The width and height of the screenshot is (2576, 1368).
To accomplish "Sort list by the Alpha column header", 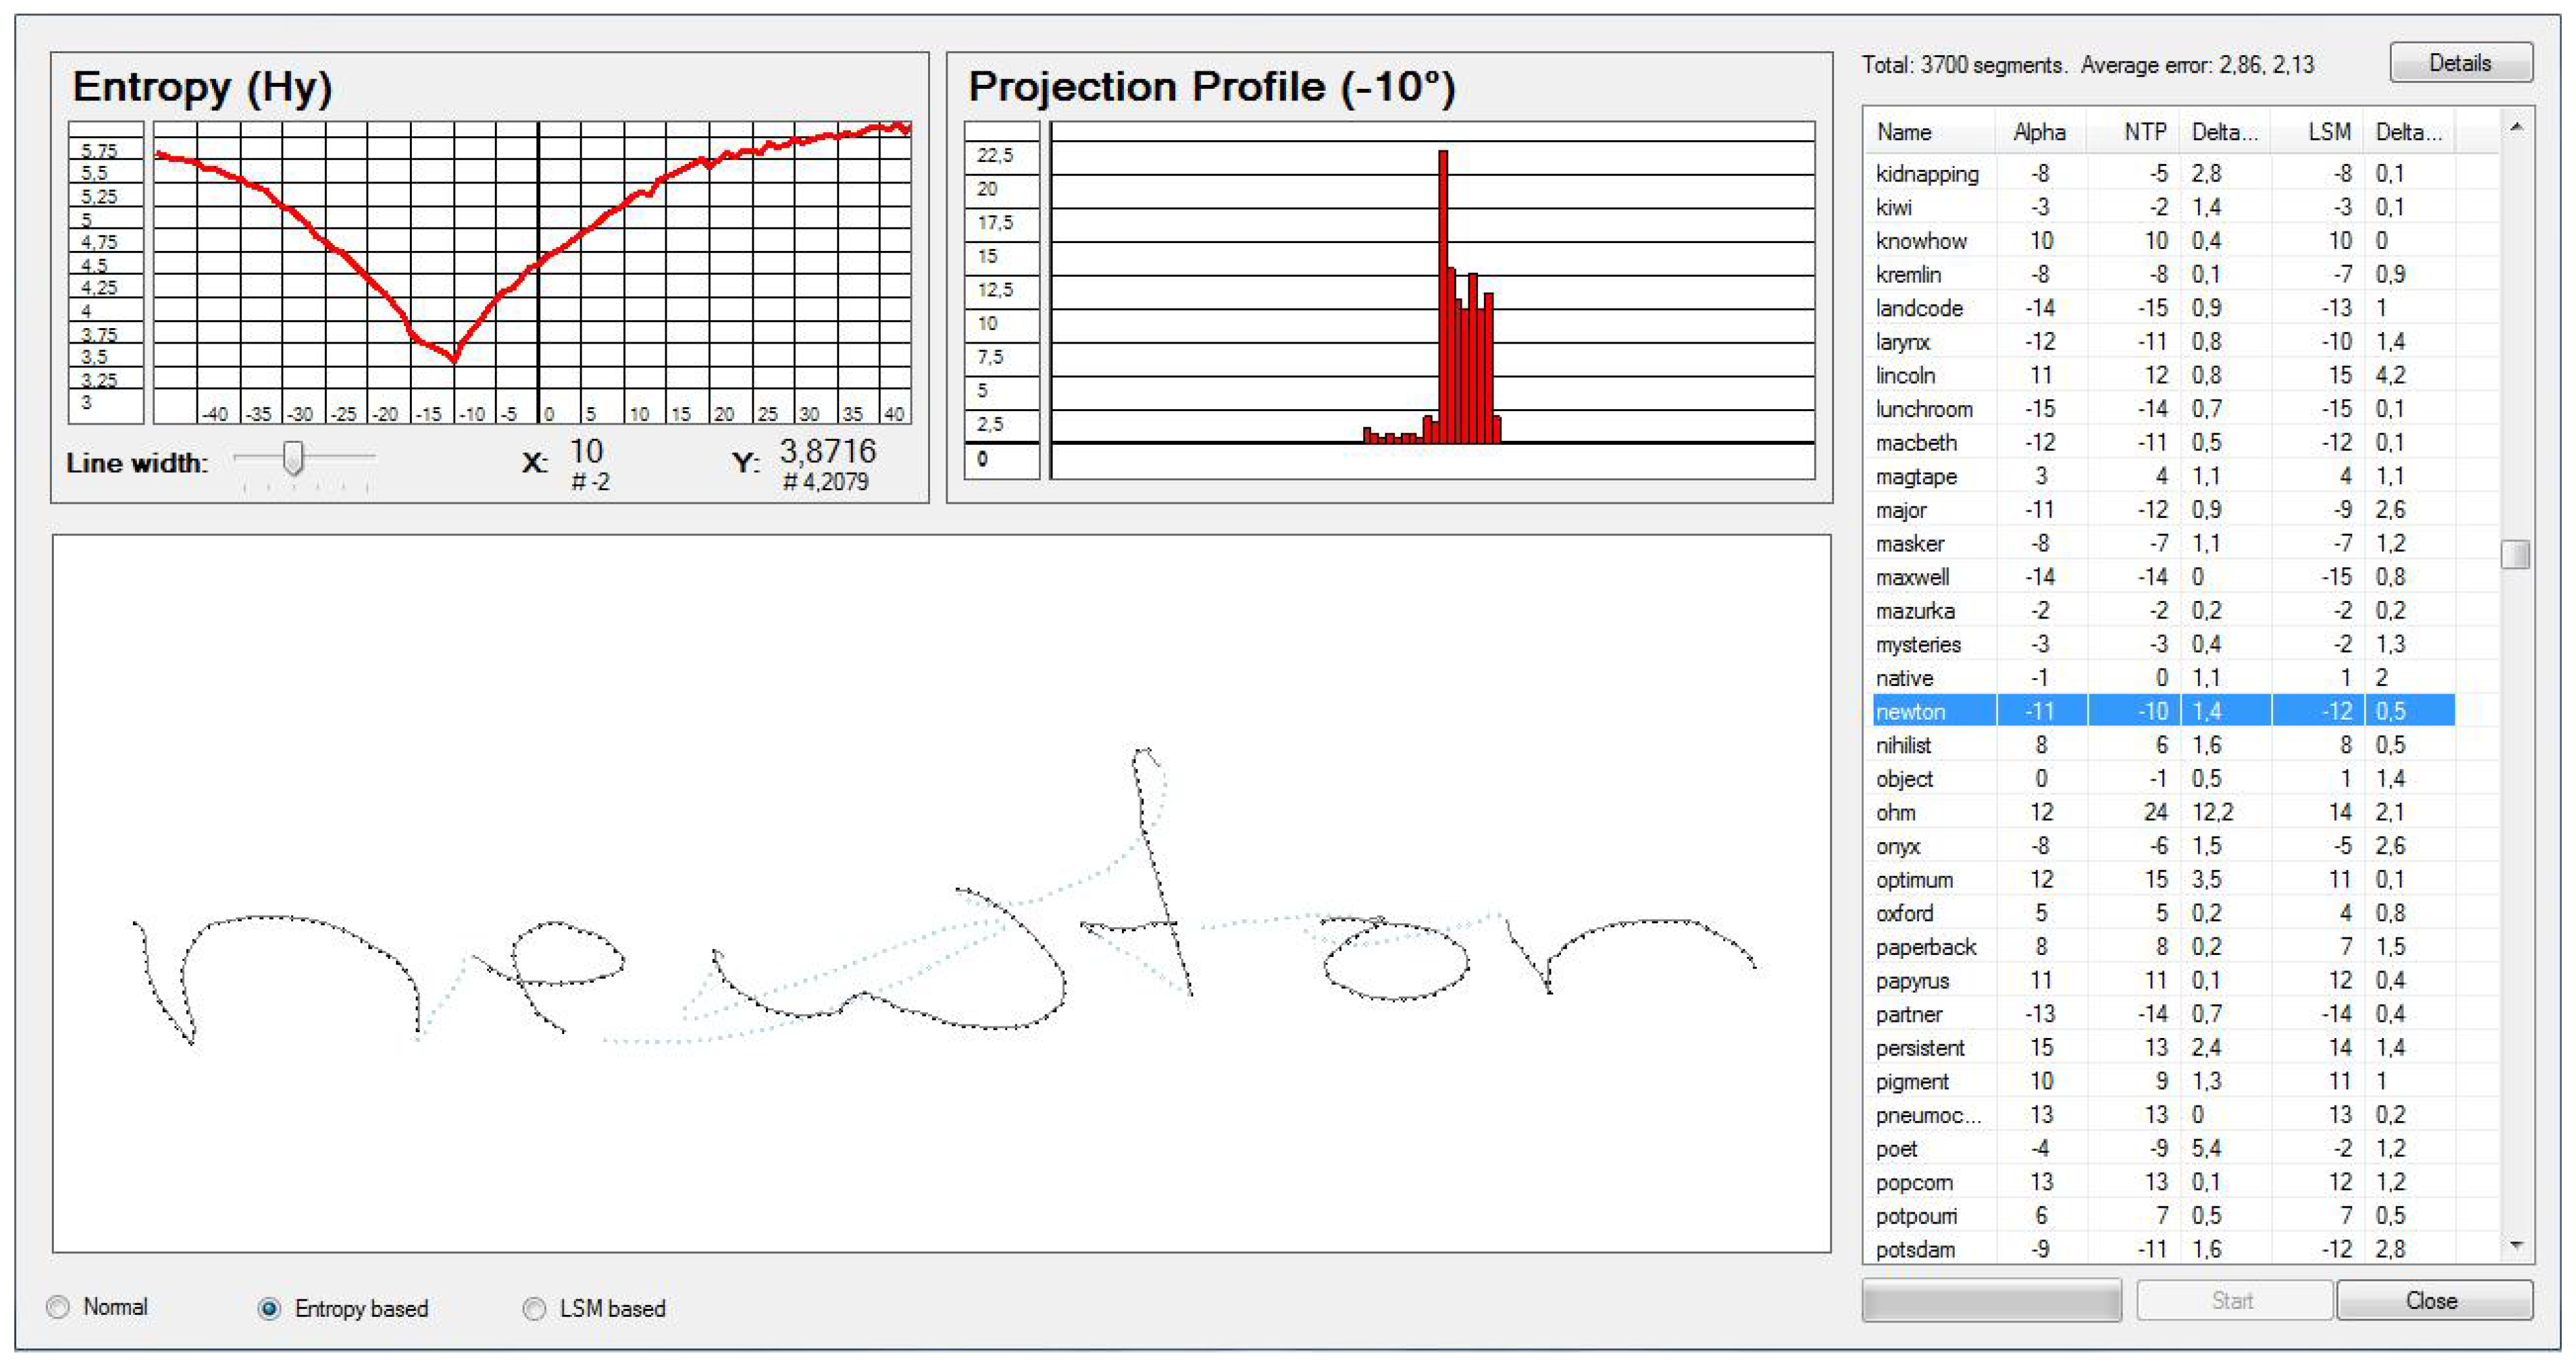I will pos(2039,132).
